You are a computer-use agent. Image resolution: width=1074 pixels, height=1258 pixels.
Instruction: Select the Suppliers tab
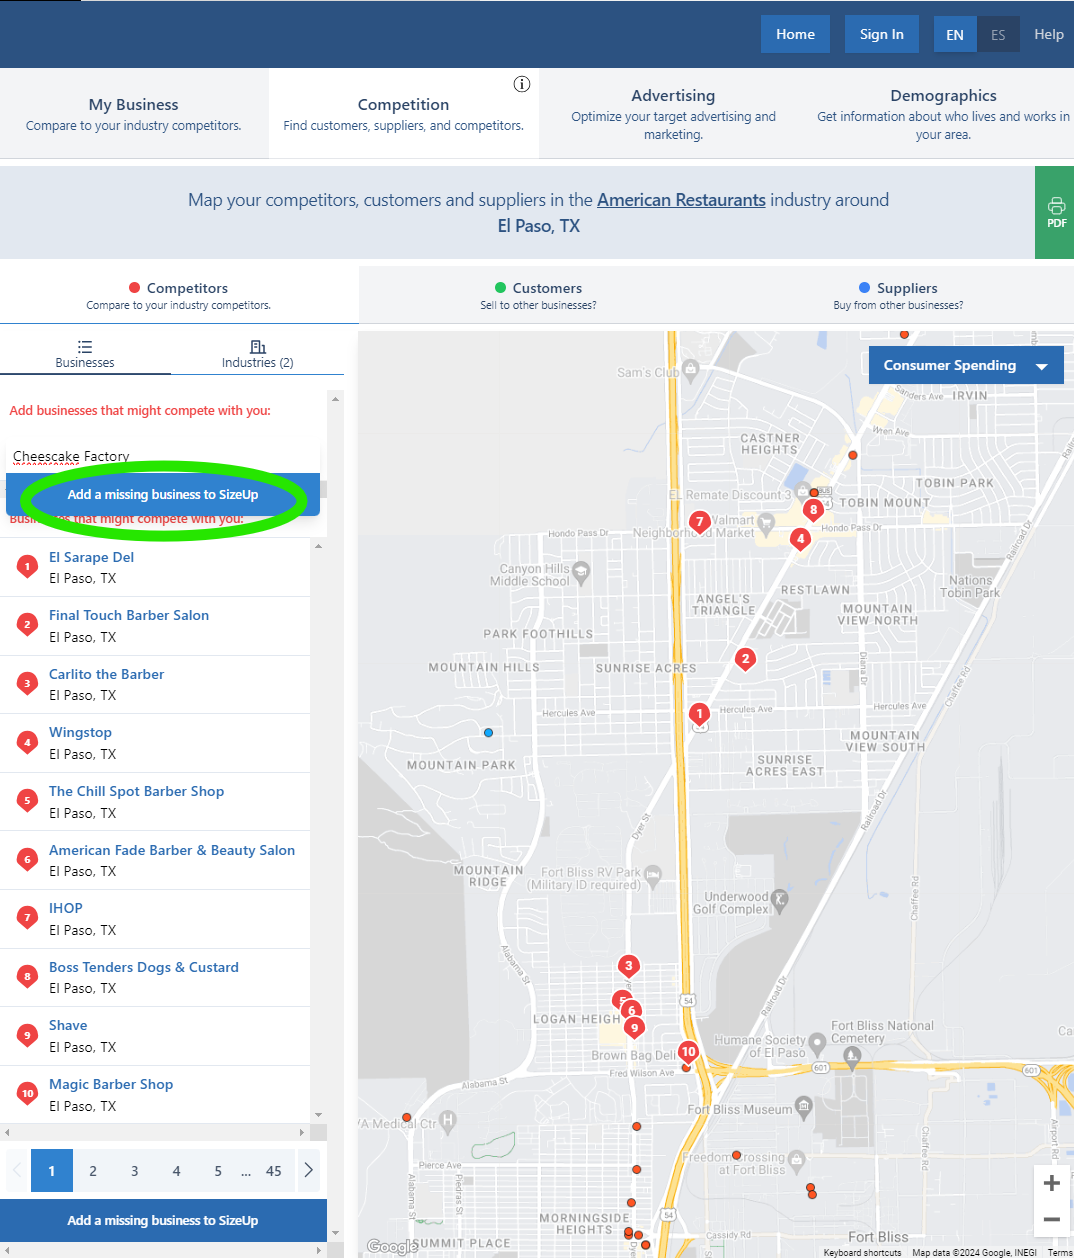pos(898,295)
